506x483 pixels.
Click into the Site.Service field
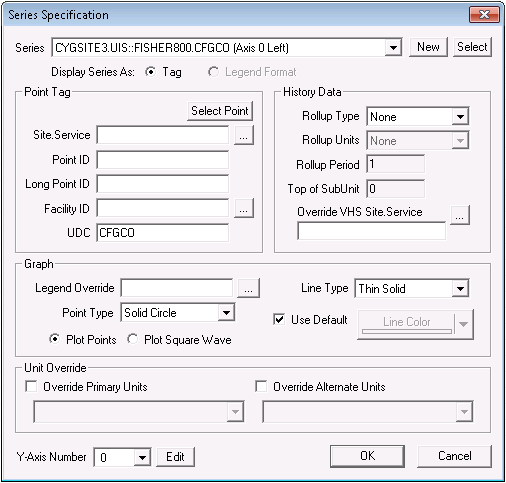click(x=163, y=135)
